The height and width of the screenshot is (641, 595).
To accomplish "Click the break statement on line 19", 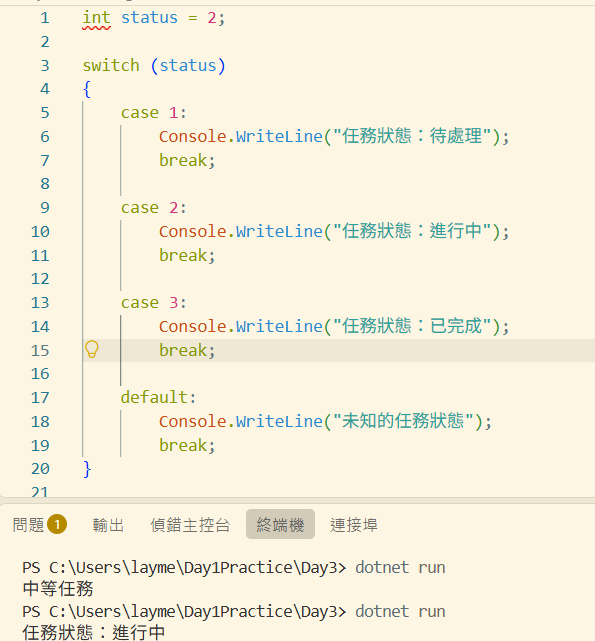I will (187, 445).
